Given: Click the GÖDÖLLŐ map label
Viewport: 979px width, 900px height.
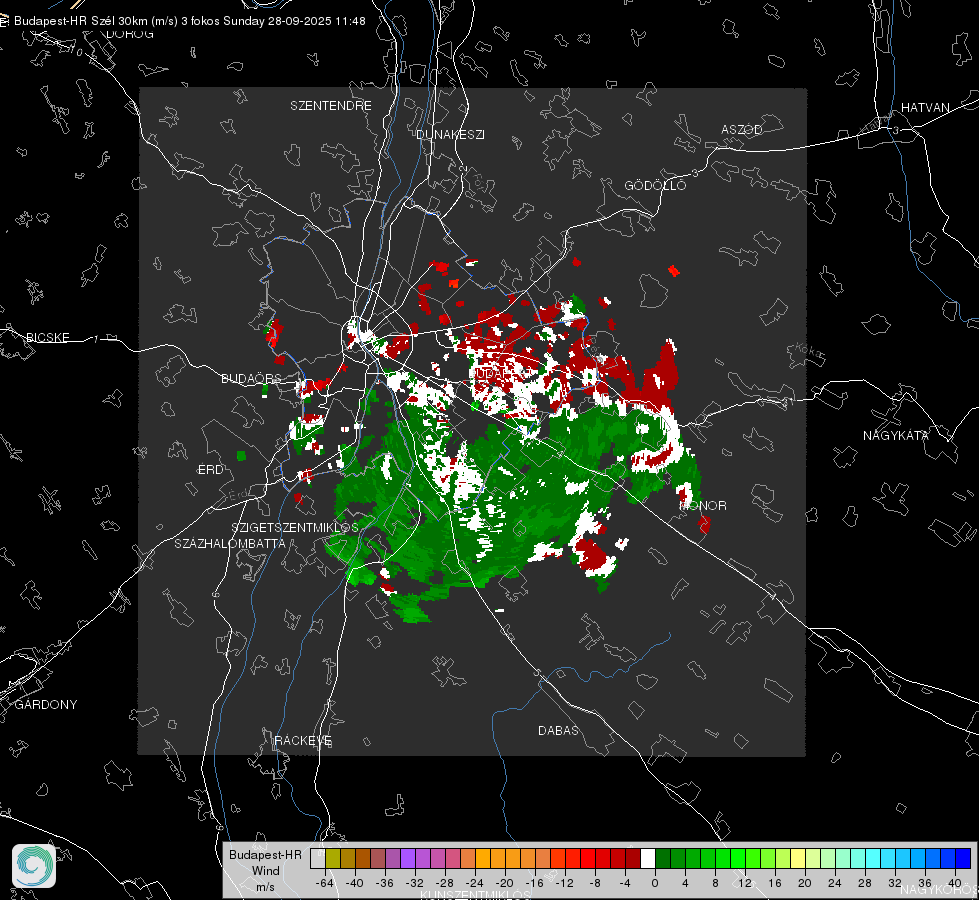Looking at the screenshot, I should pyautogui.click(x=655, y=185).
